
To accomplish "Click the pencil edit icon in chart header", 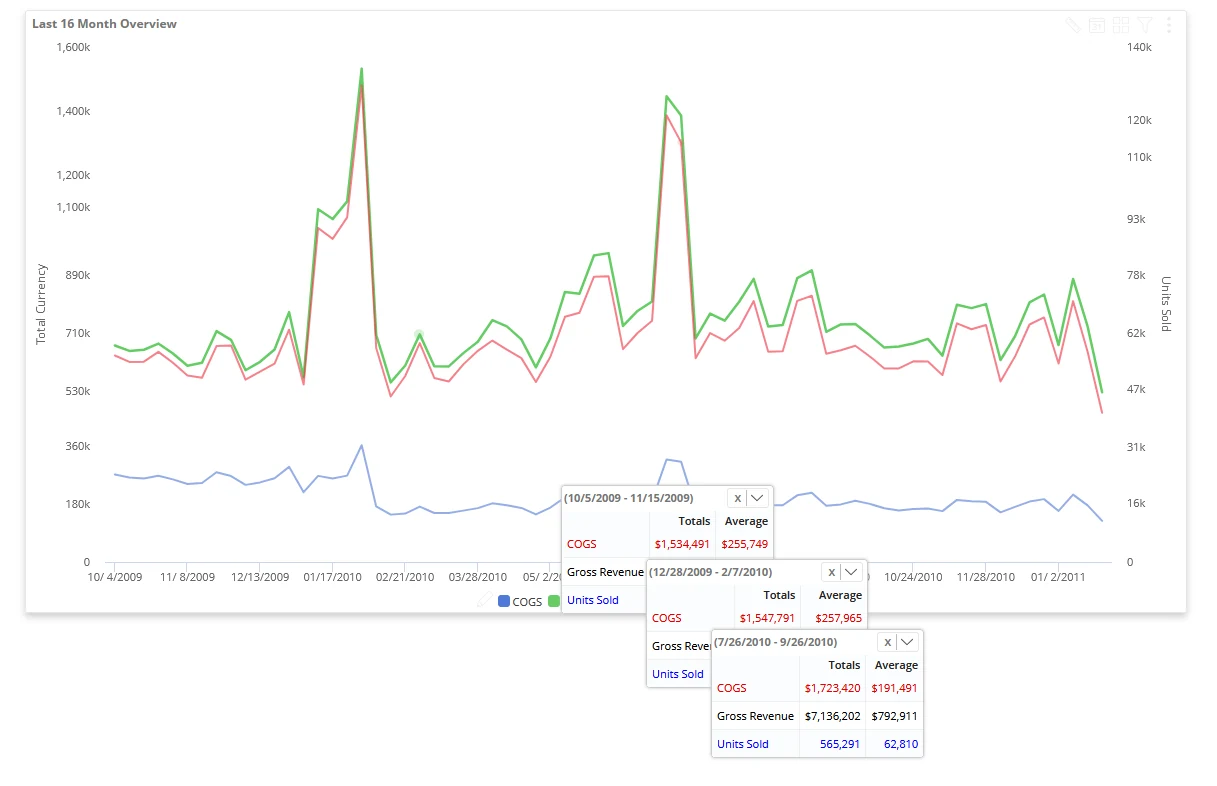I will click(1071, 25).
